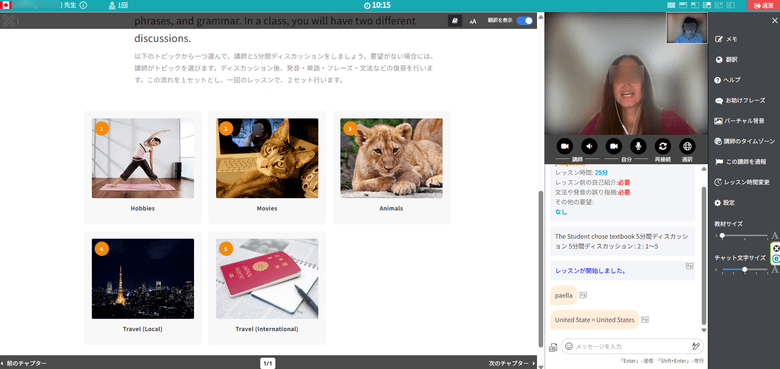Click the self-view video thumbnail

[687, 28]
